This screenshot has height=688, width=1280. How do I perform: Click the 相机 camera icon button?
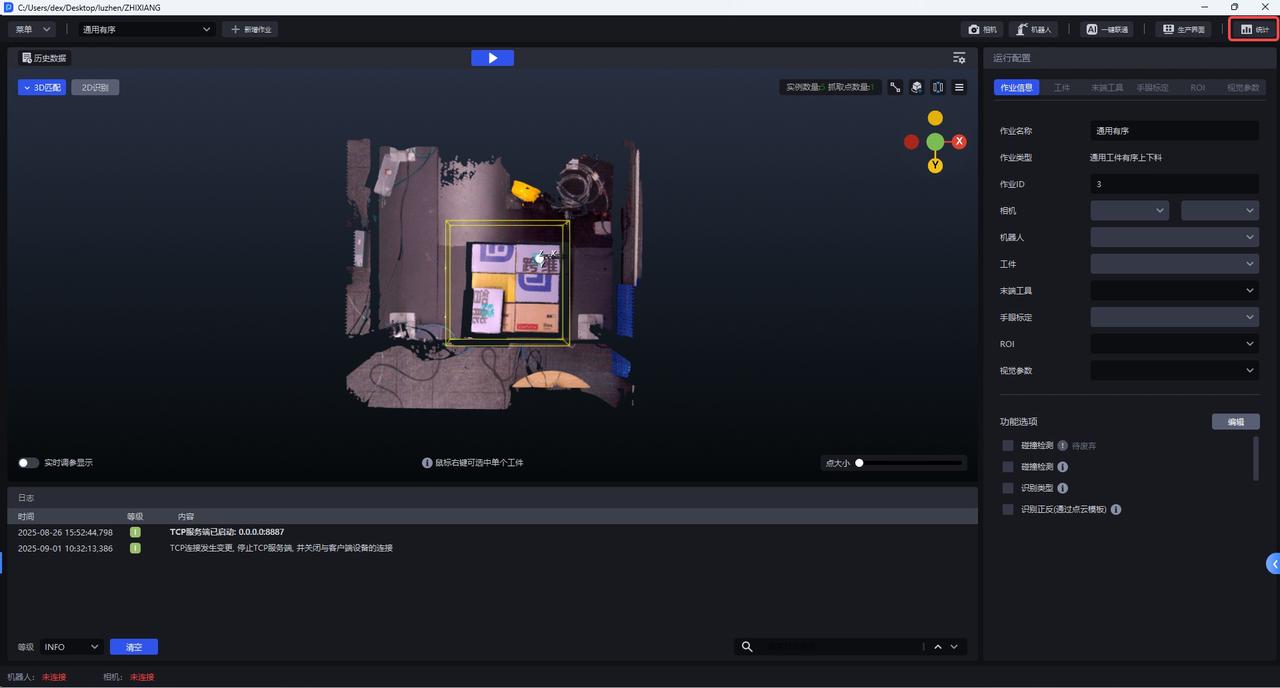click(983, 30)
